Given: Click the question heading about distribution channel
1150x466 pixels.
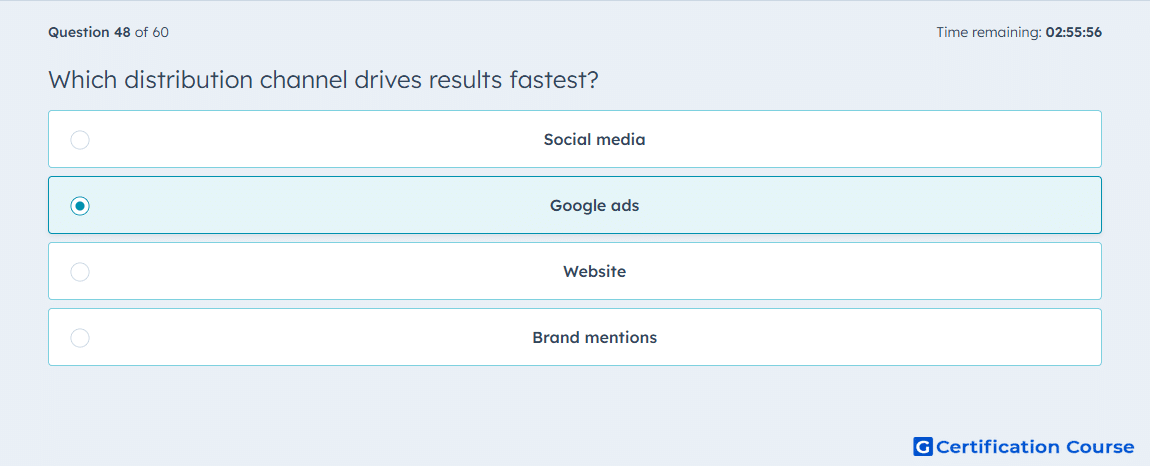Looking at the screenshot, I should click(323, 80).
